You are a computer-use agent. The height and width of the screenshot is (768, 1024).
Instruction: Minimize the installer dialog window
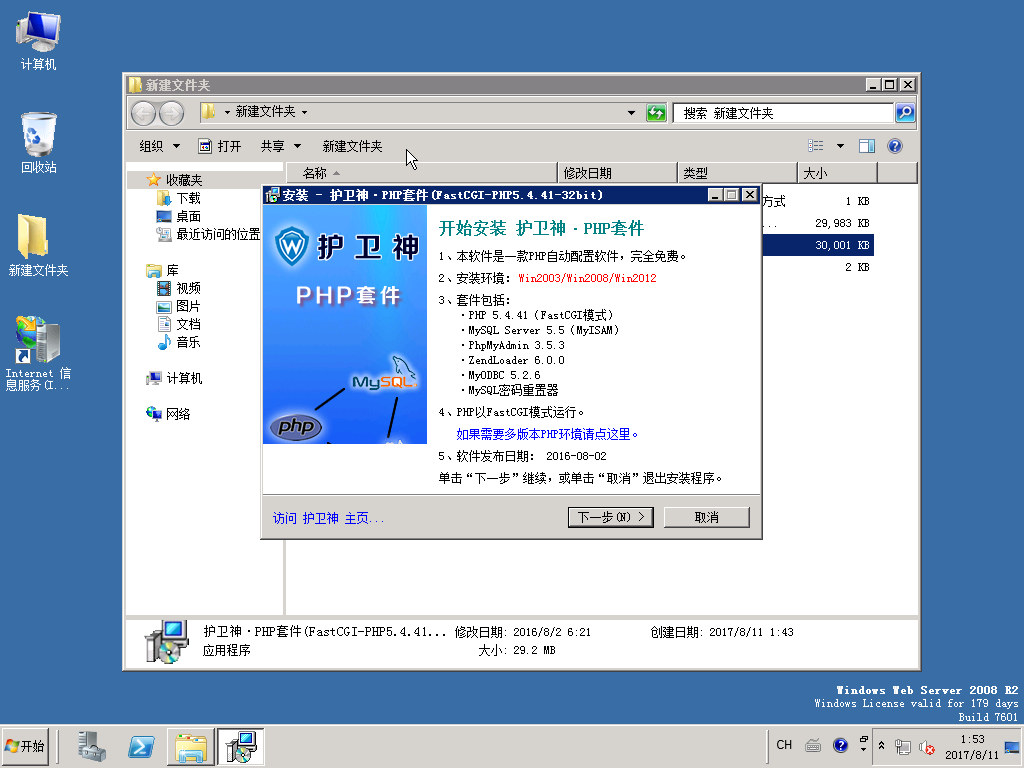pyautogui.click(x=715, y=195)
